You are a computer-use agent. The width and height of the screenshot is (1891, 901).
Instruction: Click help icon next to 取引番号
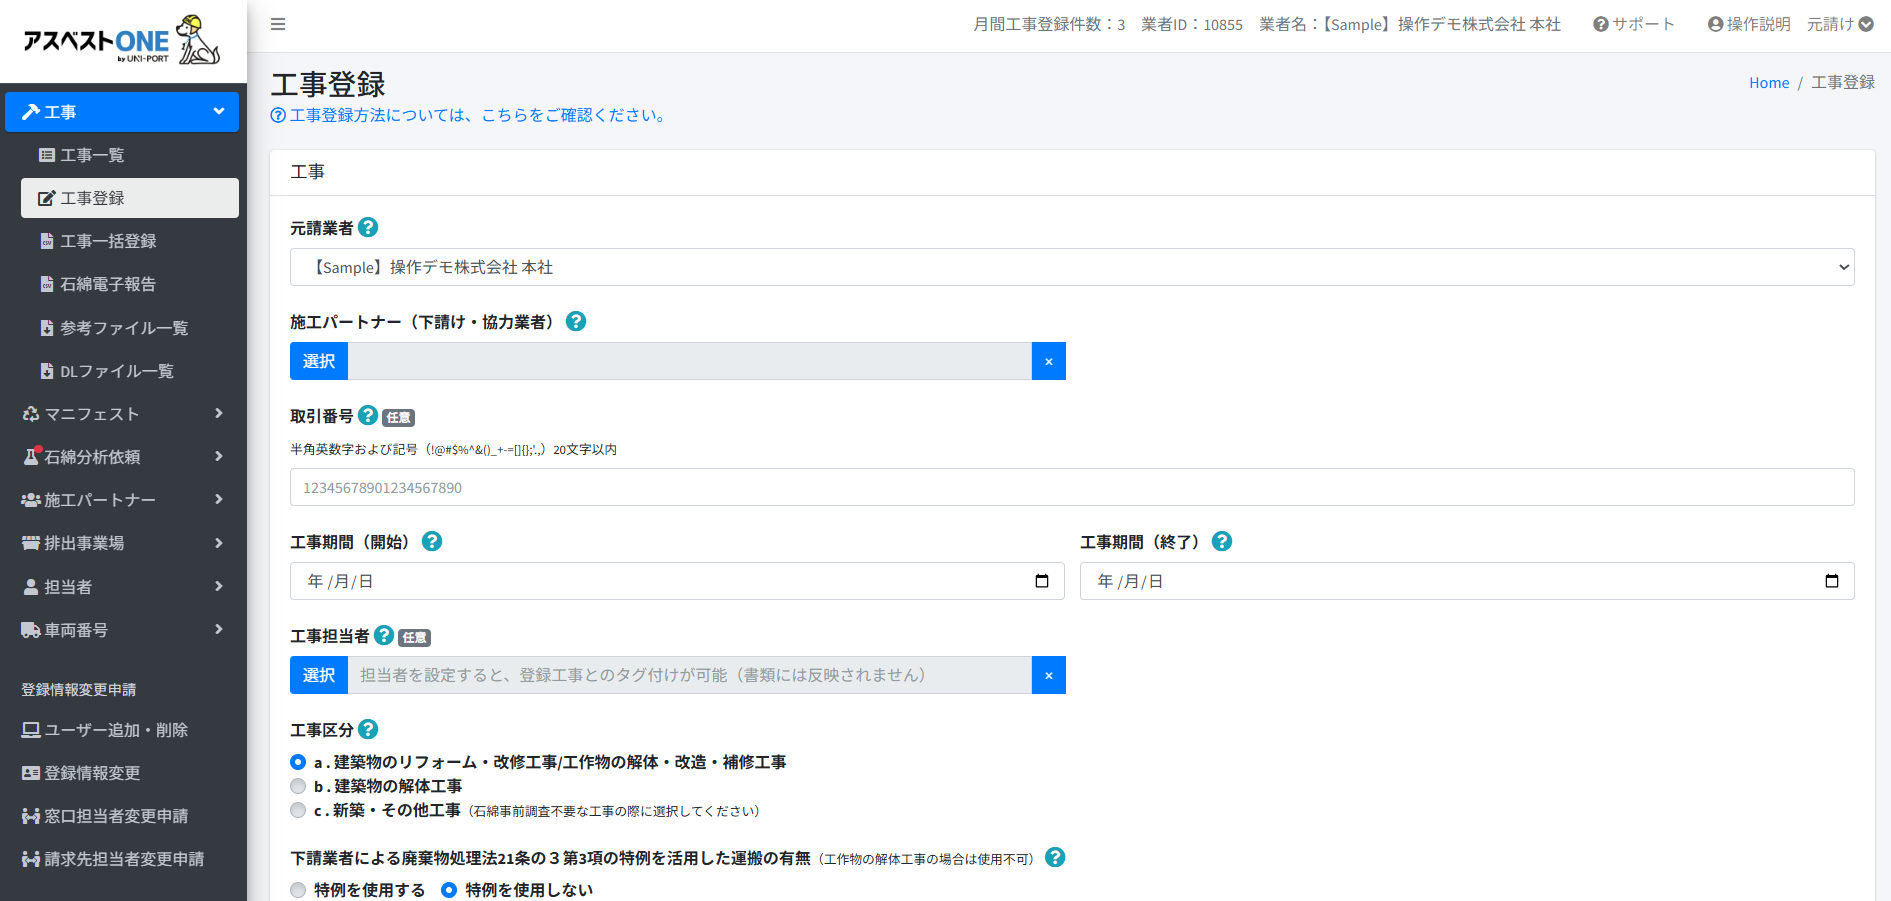[x=368, y=416]
